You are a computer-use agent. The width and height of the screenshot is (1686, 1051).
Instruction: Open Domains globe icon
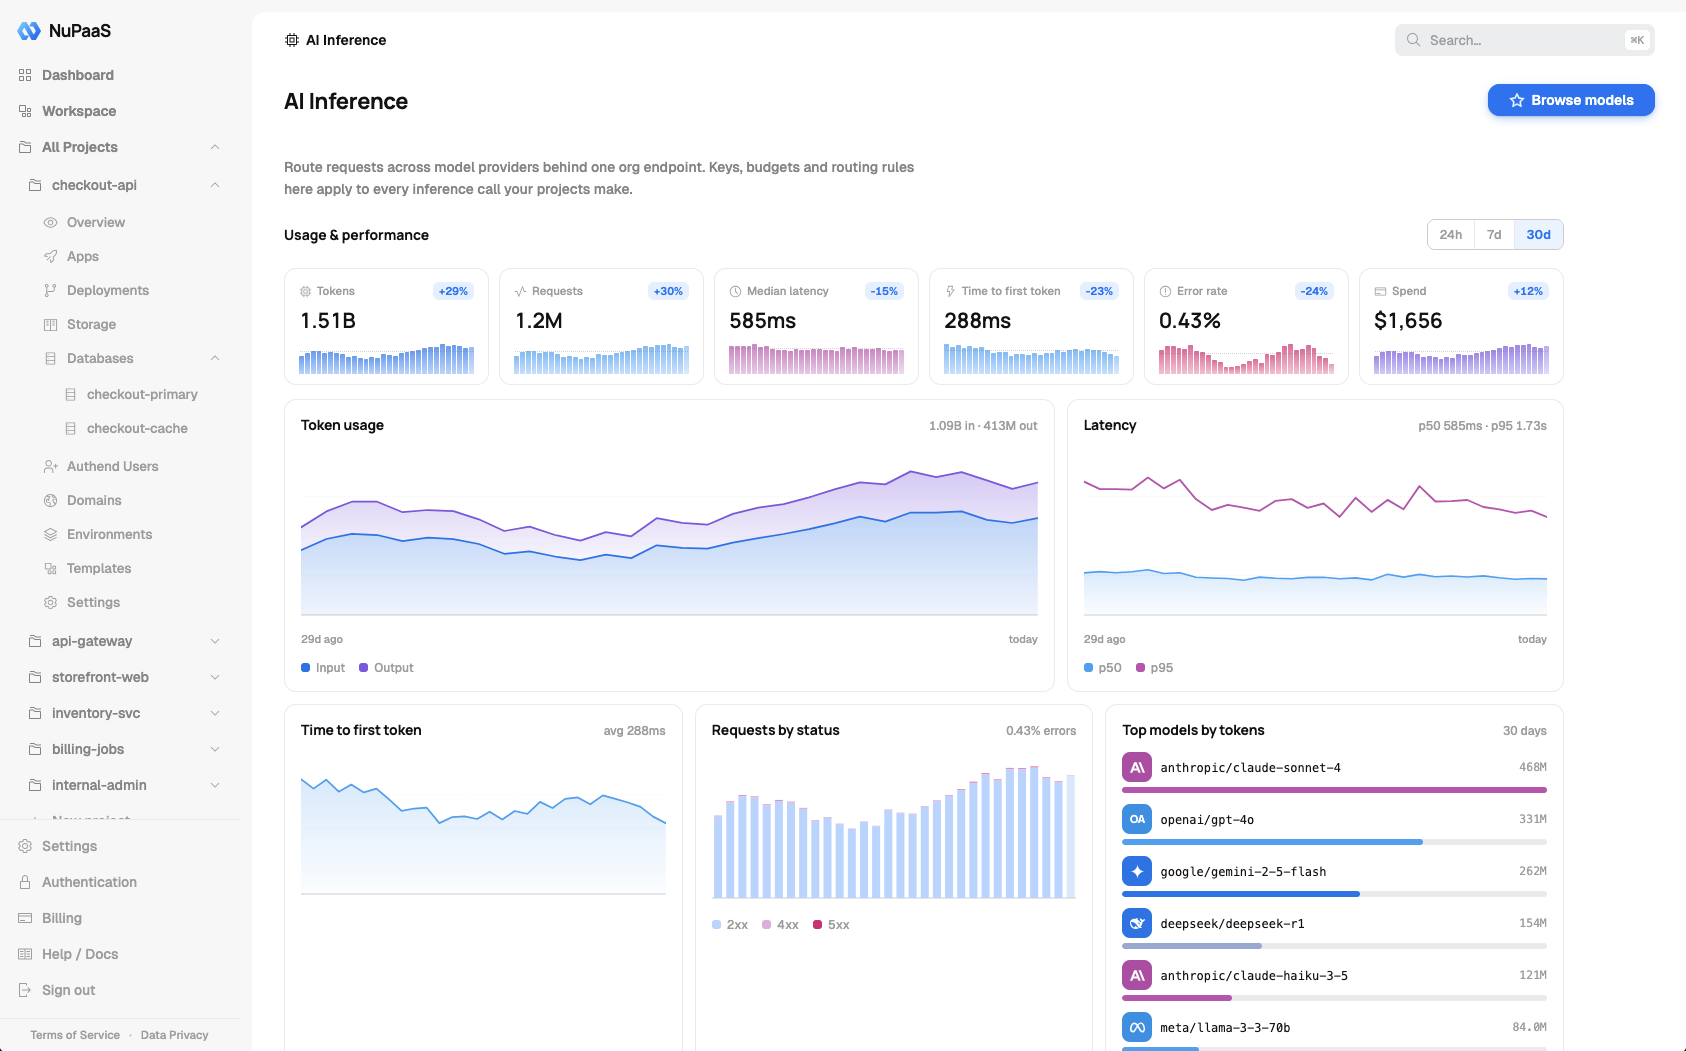tap(50, 500)
